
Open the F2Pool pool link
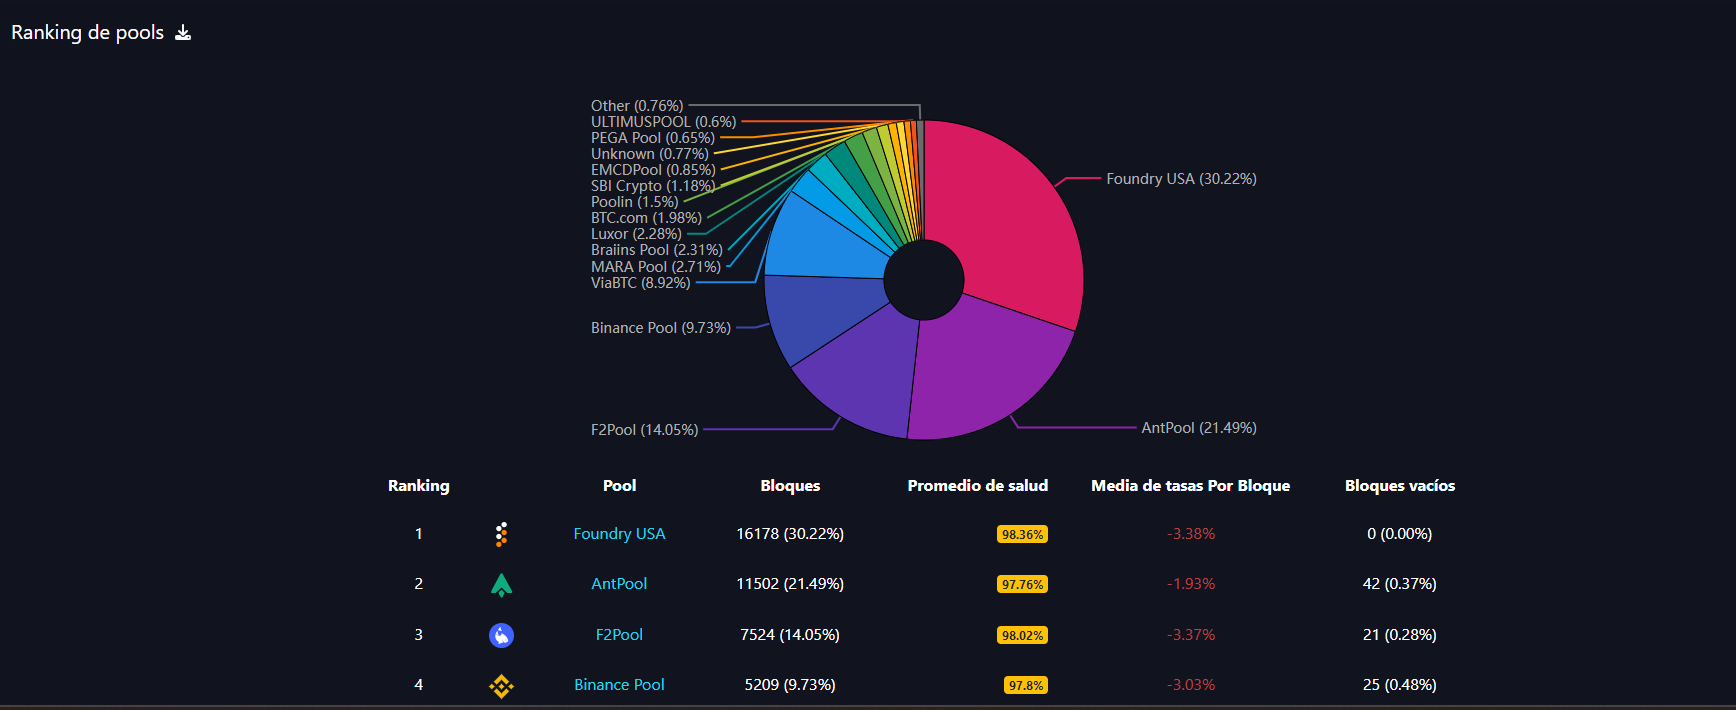point(619,635)
